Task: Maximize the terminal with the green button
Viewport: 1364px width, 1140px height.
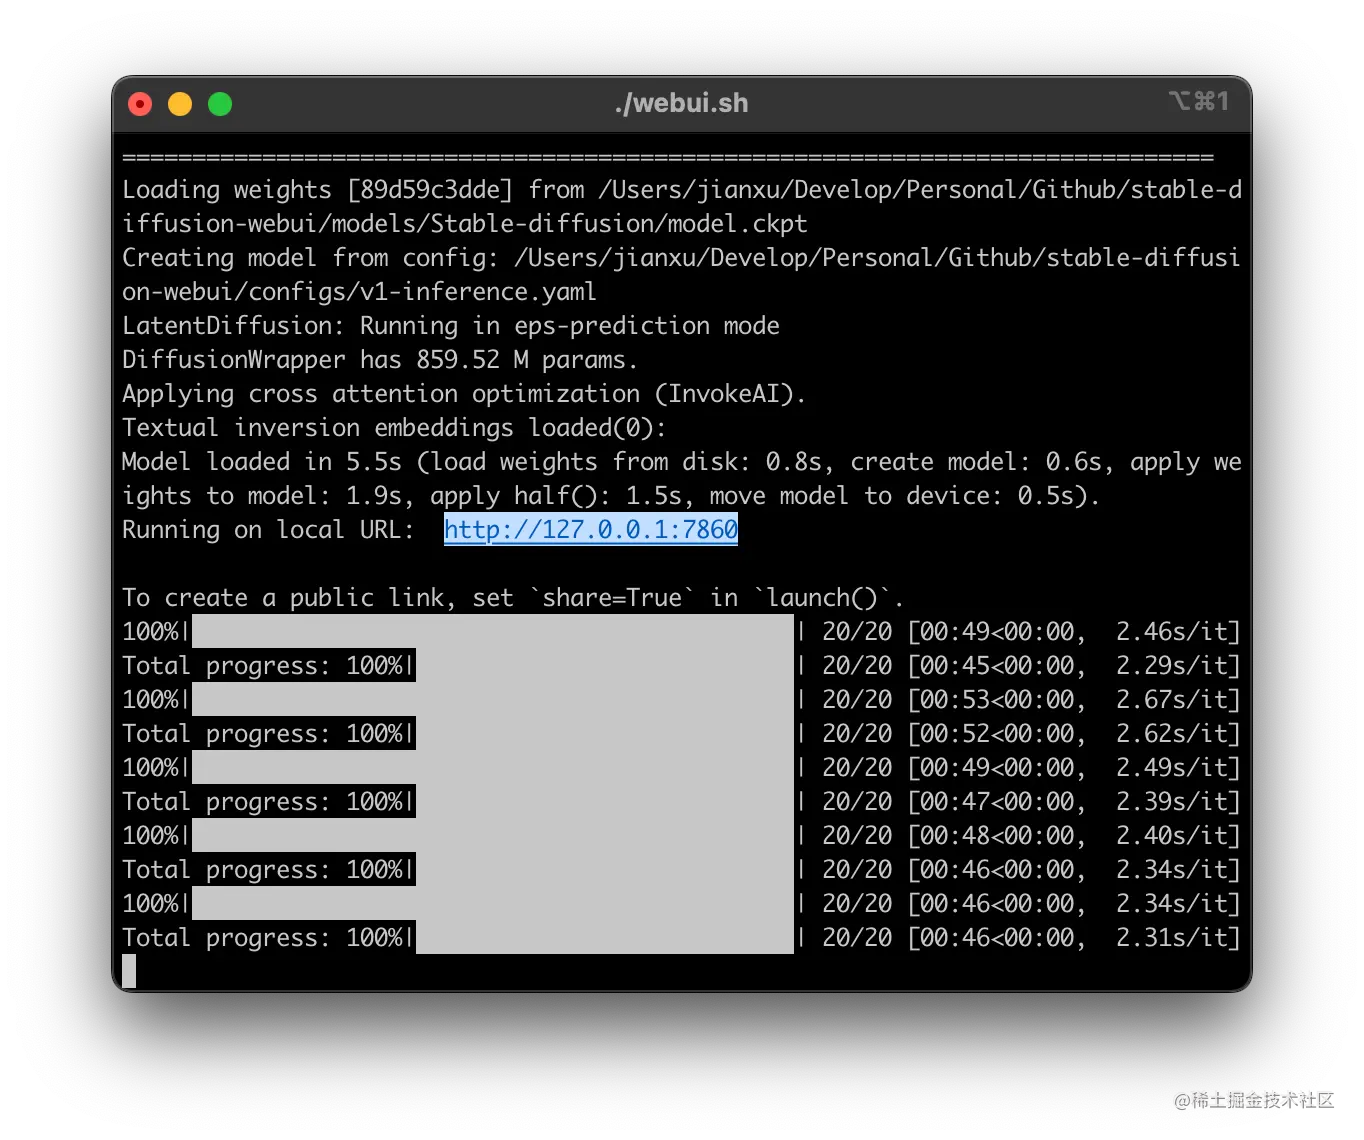Action: 220,104
